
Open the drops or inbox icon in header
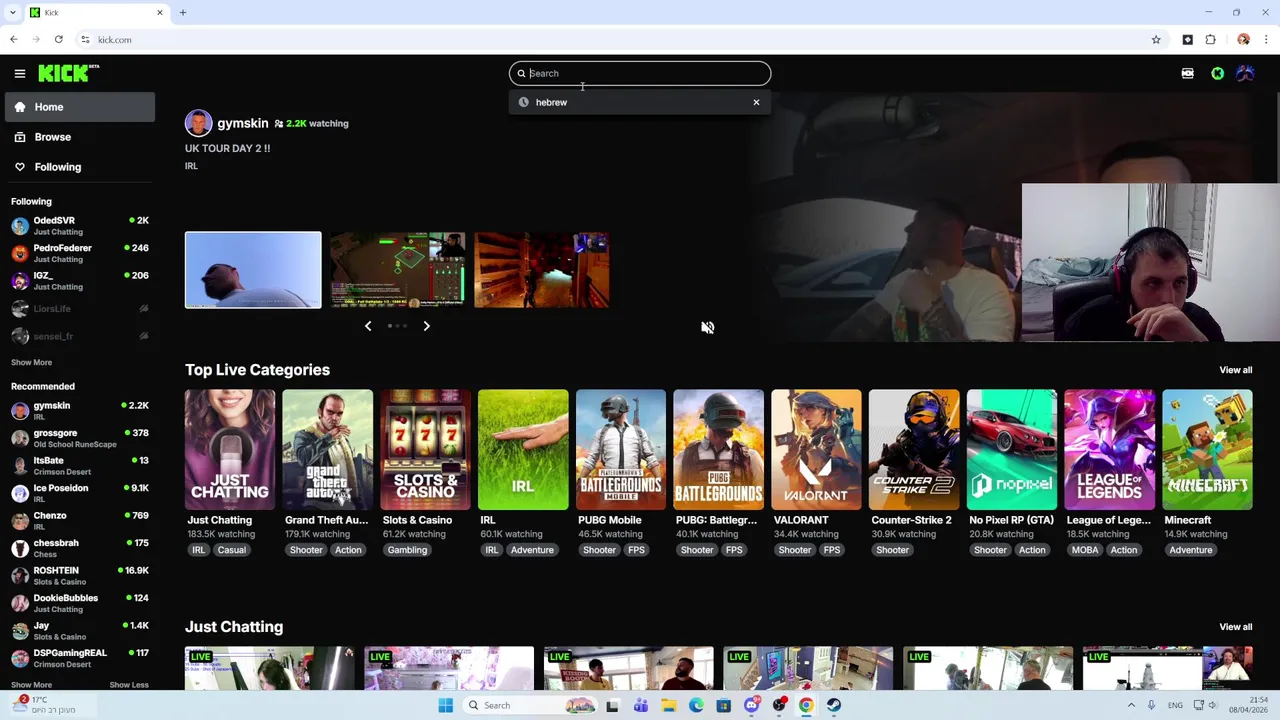[x=1187, y=73]
